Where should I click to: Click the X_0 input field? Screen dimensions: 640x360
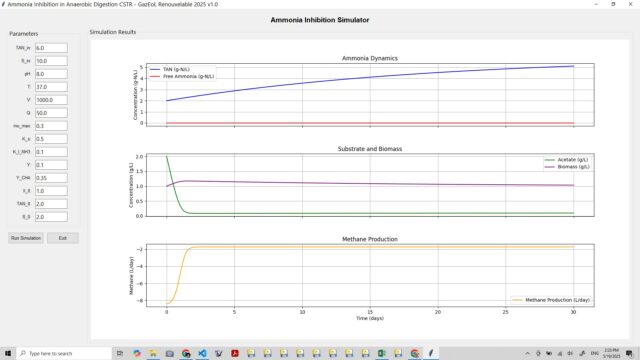pyautogui.click(x=51, y=191)
